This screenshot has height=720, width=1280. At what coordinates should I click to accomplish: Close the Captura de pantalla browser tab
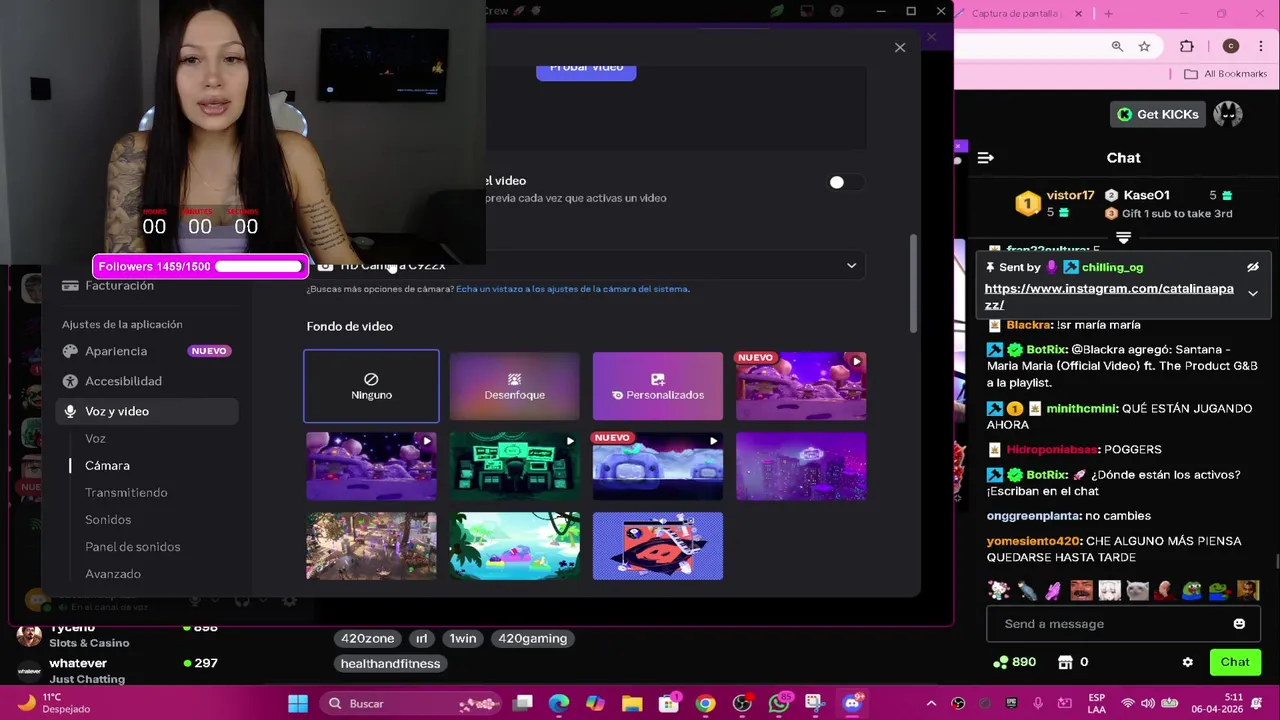[x=1078, y=14]
